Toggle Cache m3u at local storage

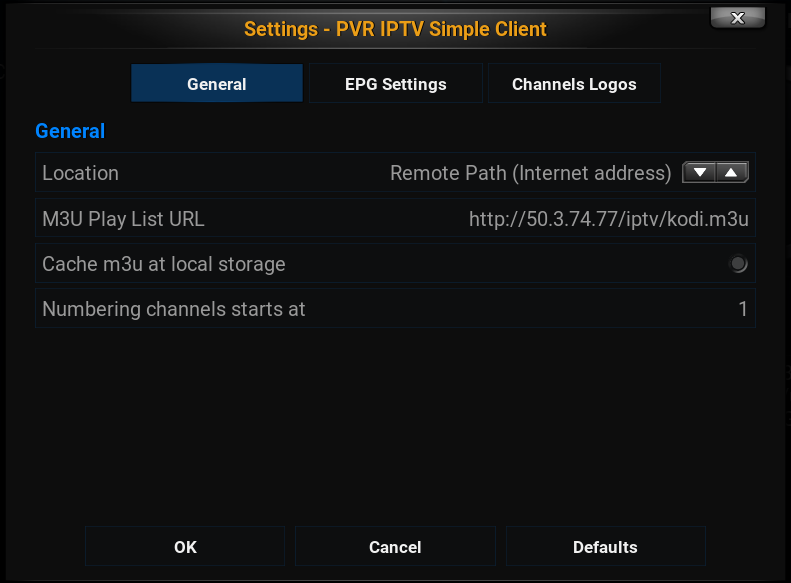738,264
